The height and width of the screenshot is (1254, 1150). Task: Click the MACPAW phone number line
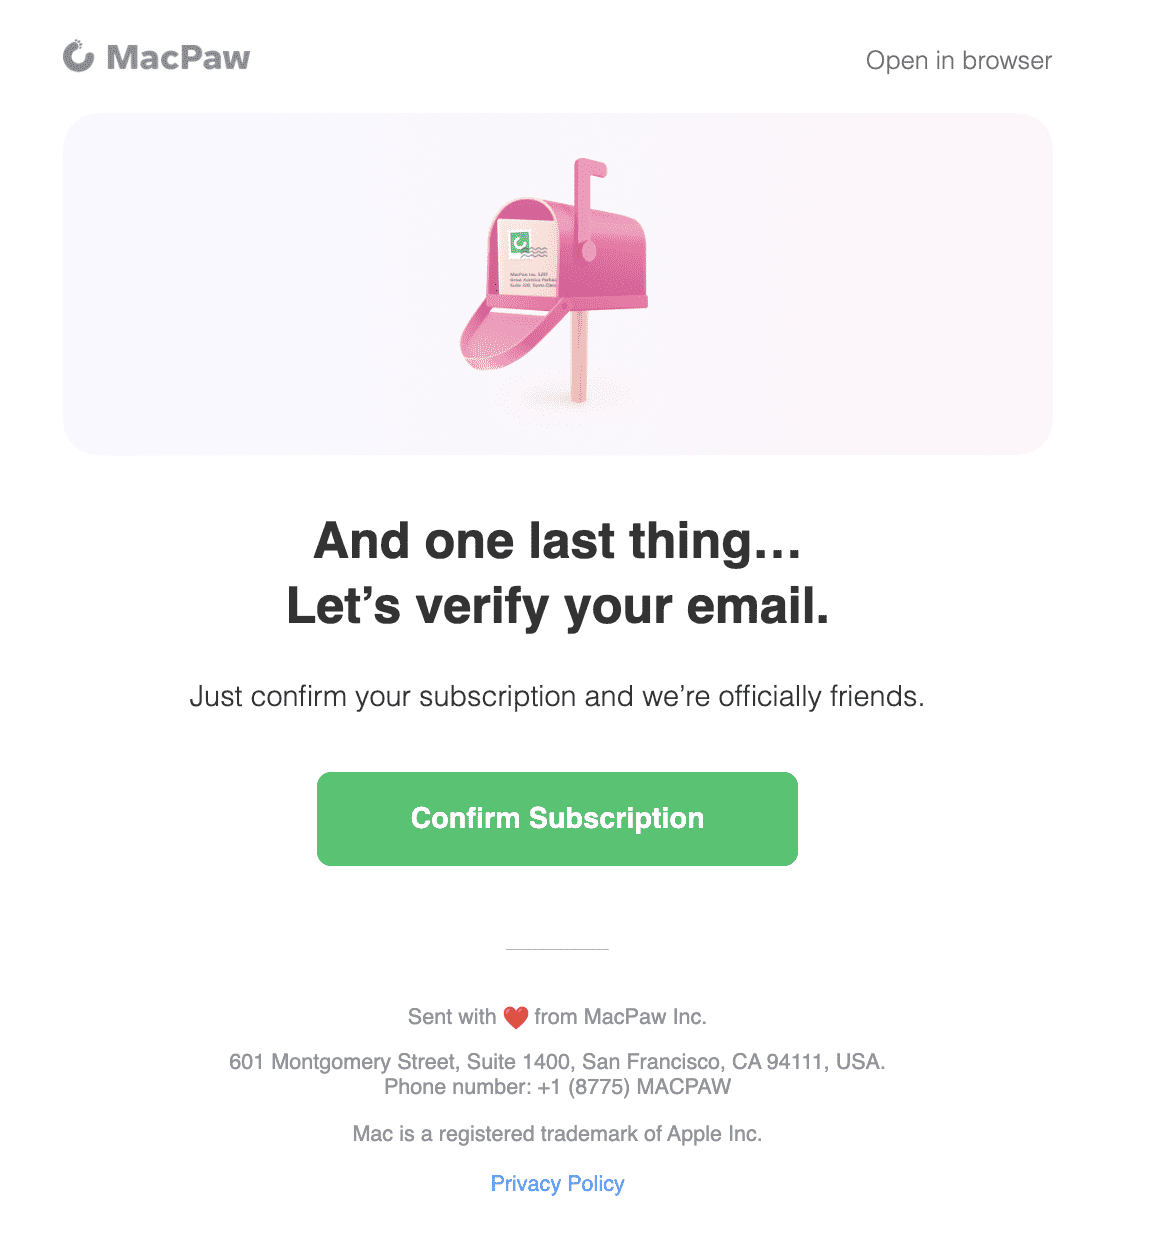pos(557,1087)
